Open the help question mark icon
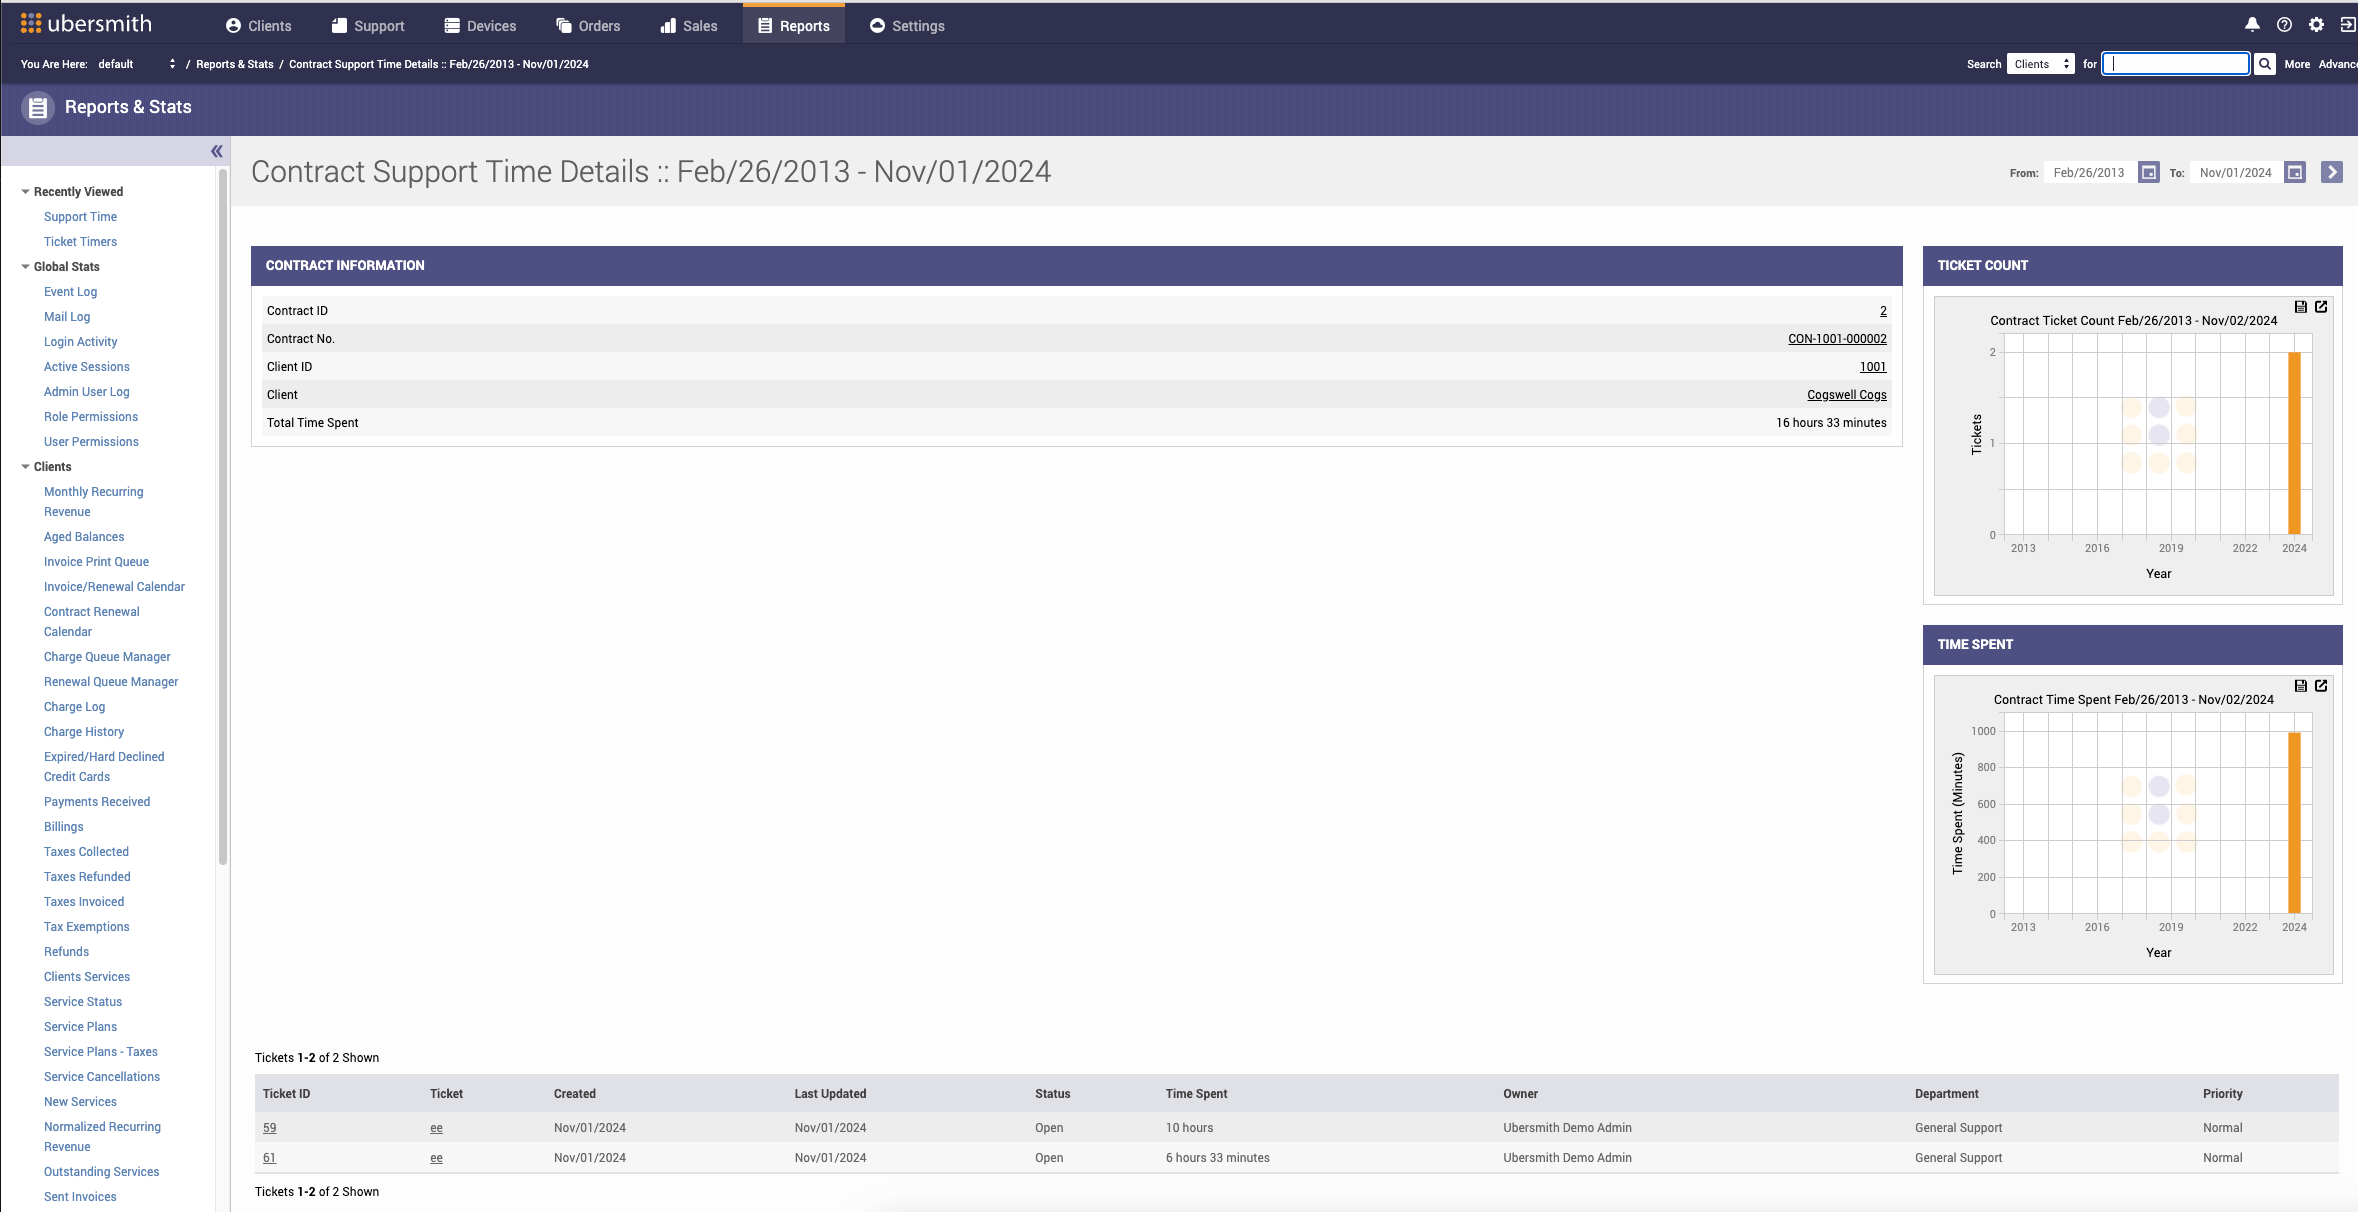Viewport: 2358px width, 1212px height. click(2284, 25)
